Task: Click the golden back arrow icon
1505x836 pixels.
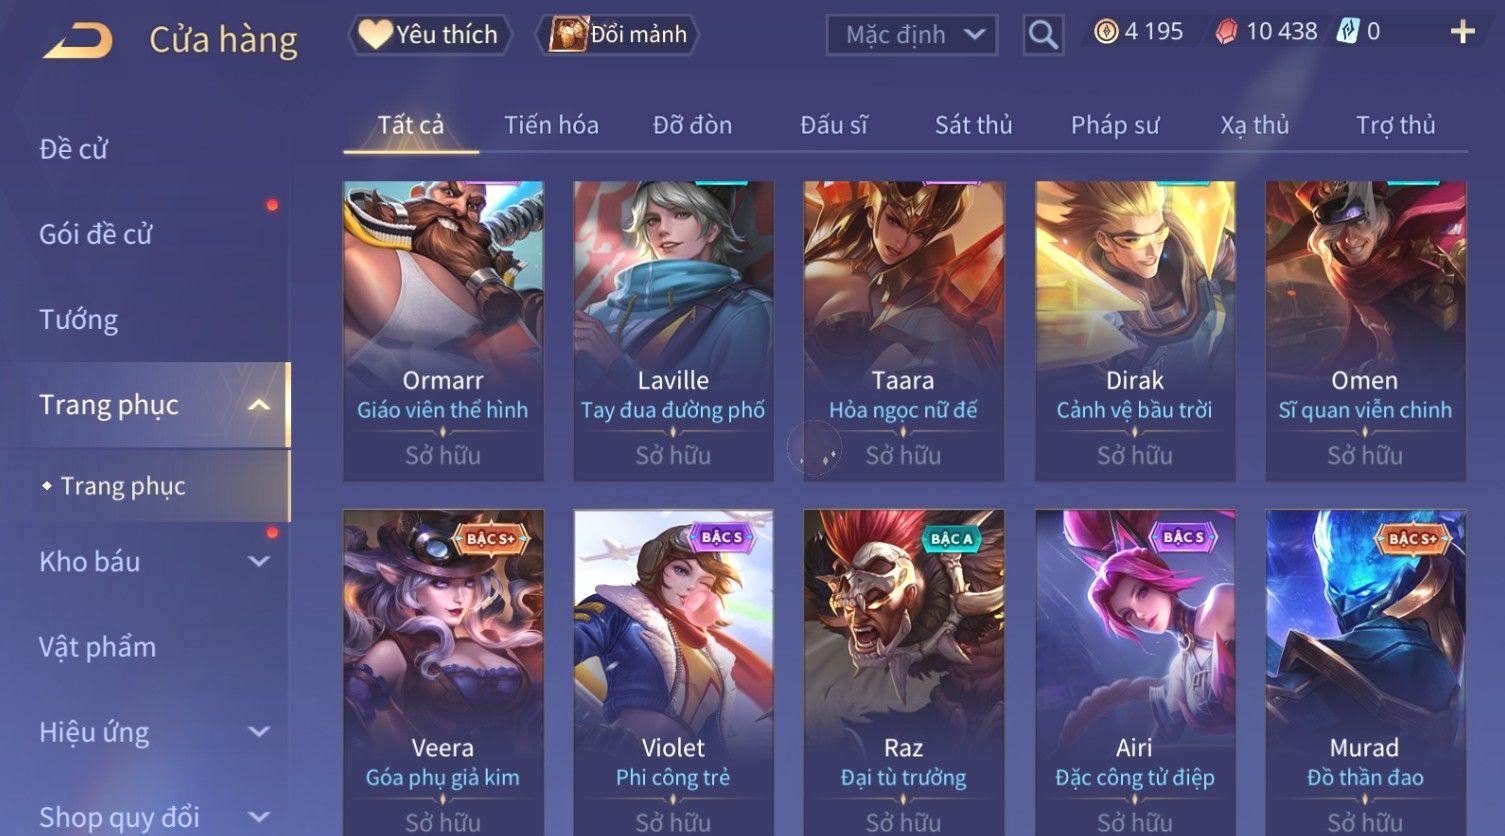Action: [78, 41]
